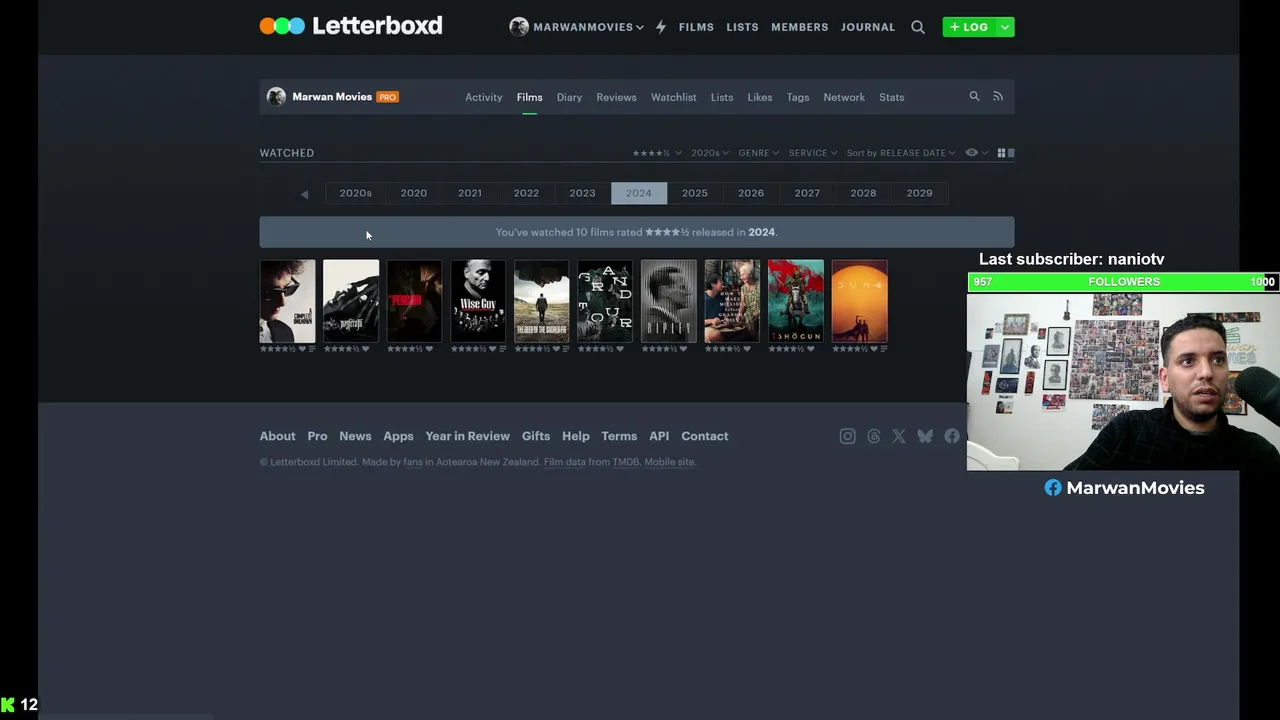Open the GENRE filter dropdown
The height and width of the screenshot is (720, 1280).
(758, 153)
